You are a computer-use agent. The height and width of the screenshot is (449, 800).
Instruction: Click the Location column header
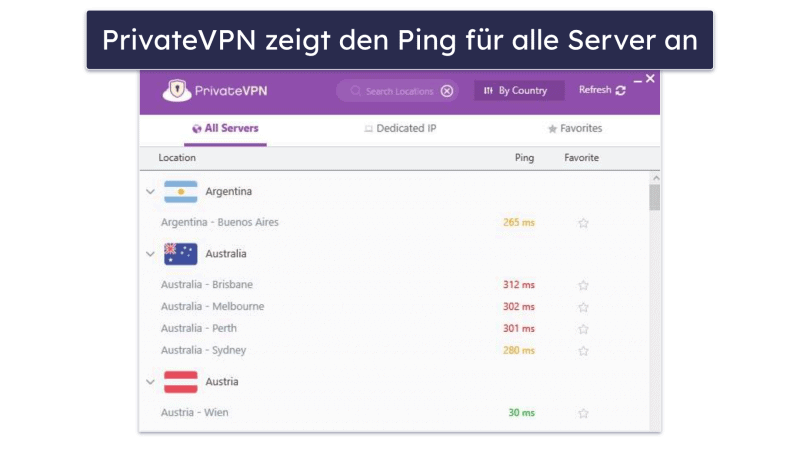(x=177, y=158)
